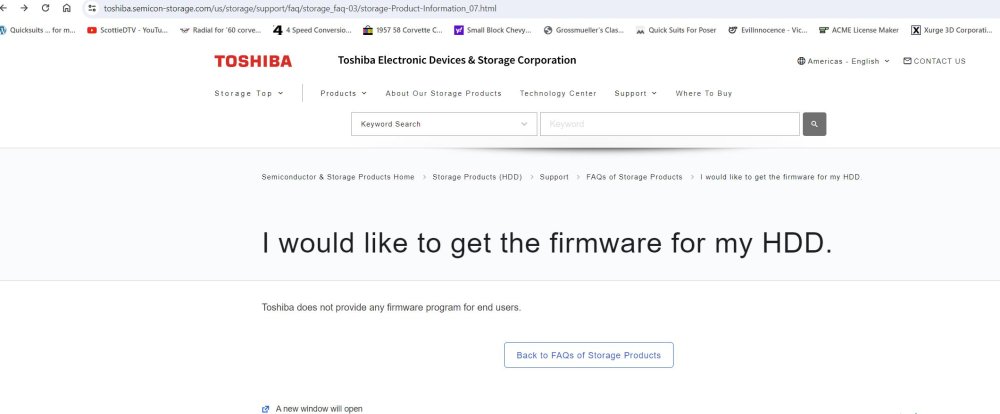Open the Radial for '60 corvette bookmark
This screenshot has height=414, width=1000.
(221, 30)
